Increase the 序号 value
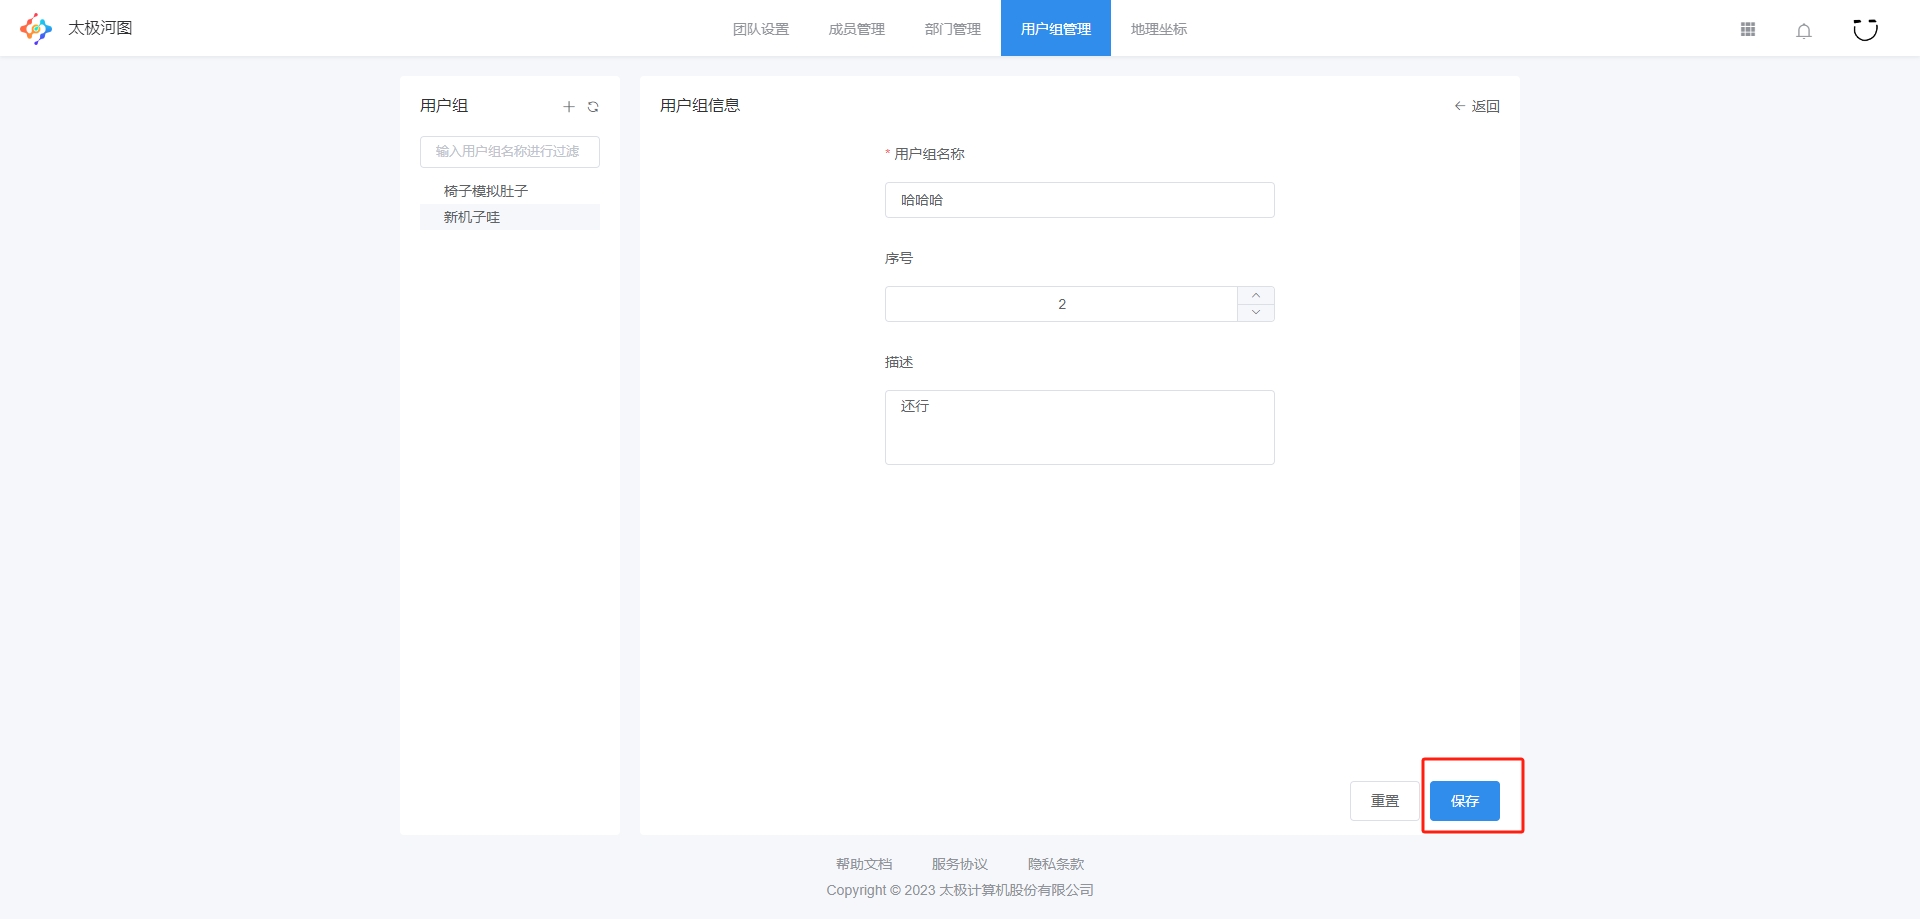 click(1256, 295)
